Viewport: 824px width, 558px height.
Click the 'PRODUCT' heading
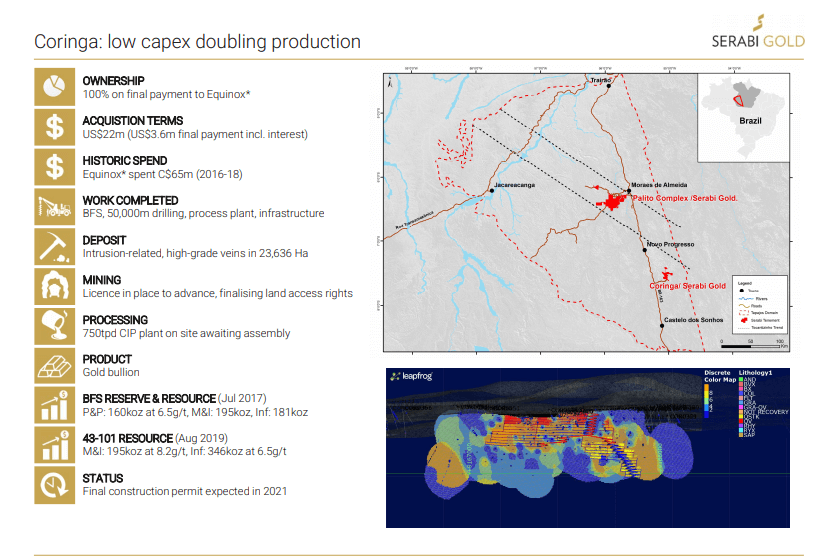coord(107,359)
